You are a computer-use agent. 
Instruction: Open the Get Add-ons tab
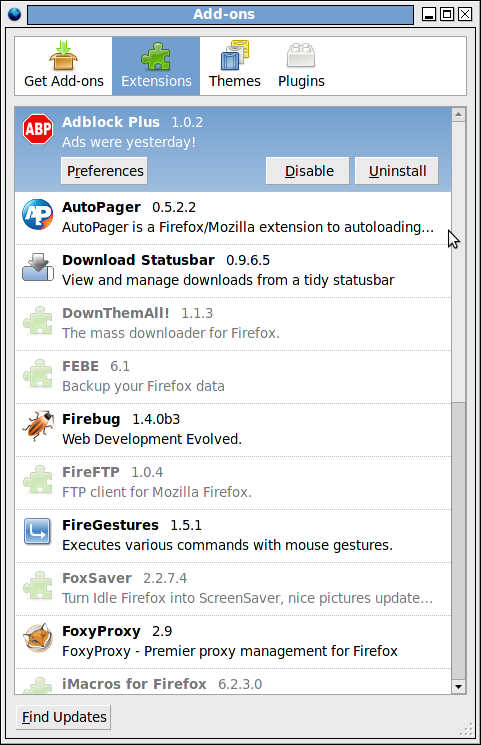pos(64,66)
